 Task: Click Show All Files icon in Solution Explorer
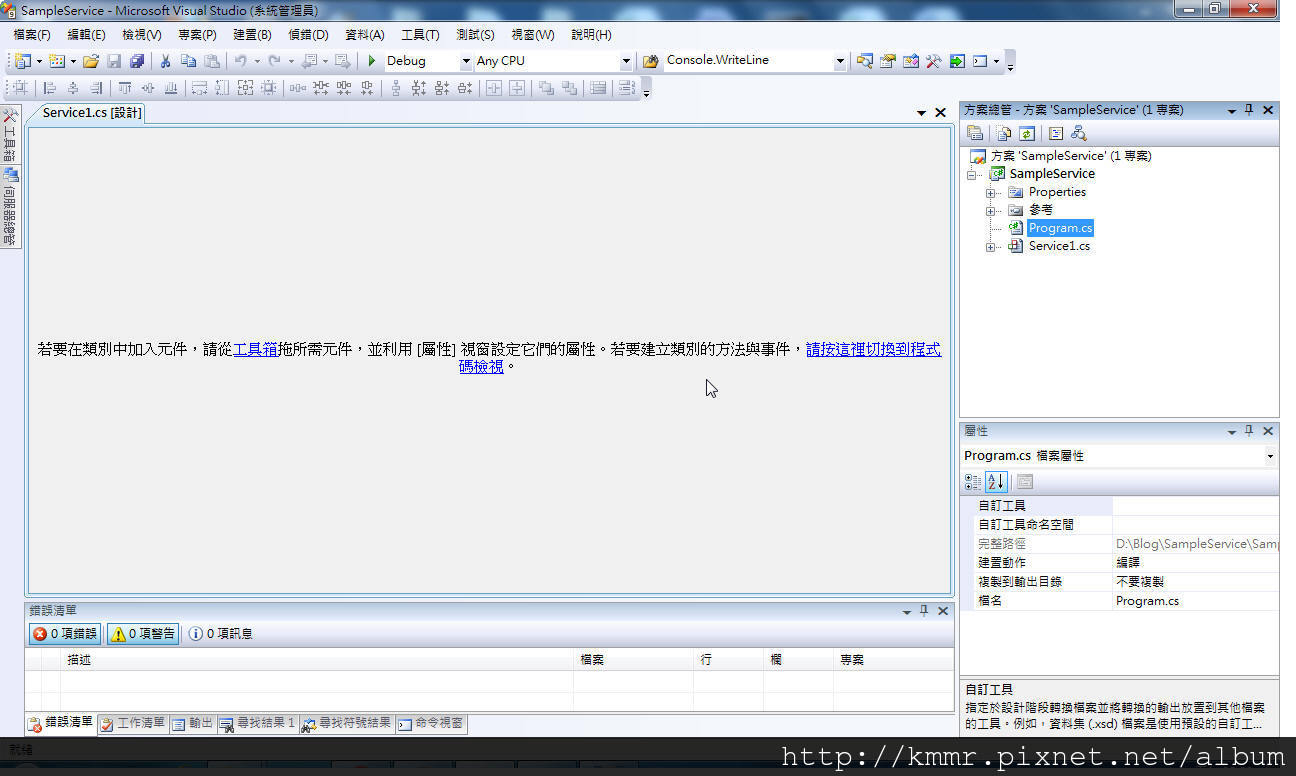click(x=1004, y=133)
